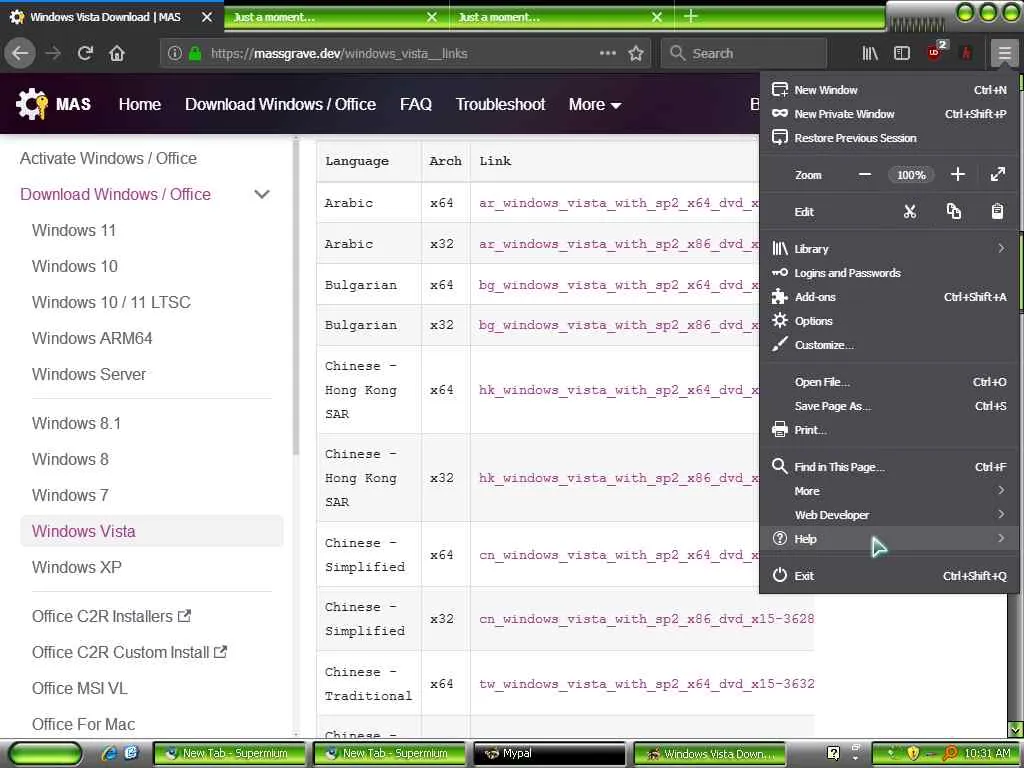Zoom in with the plus button

click(x=957, y=174)
